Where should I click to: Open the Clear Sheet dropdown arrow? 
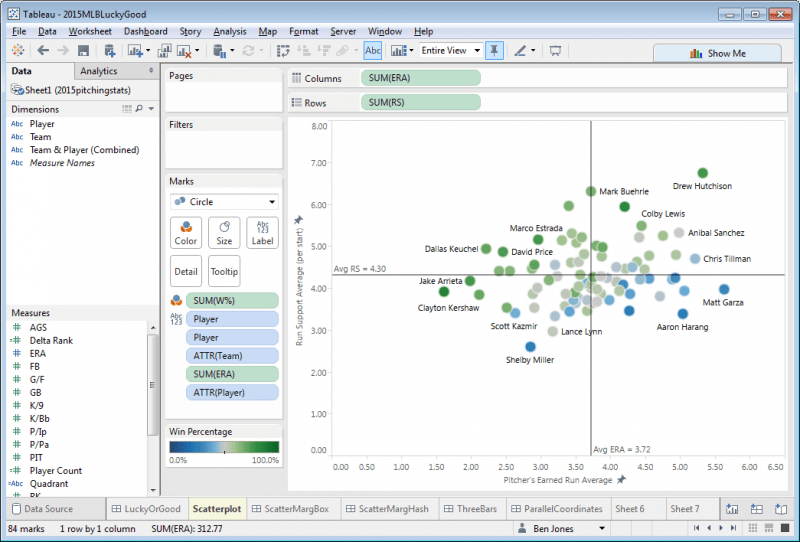(x=197, y=51)
